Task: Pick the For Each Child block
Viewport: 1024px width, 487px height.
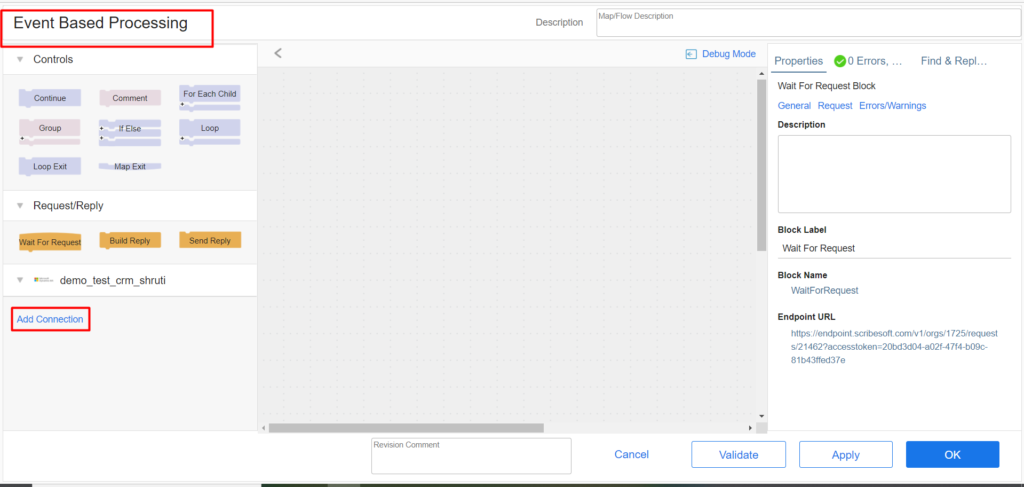Action: pos(210,97)
